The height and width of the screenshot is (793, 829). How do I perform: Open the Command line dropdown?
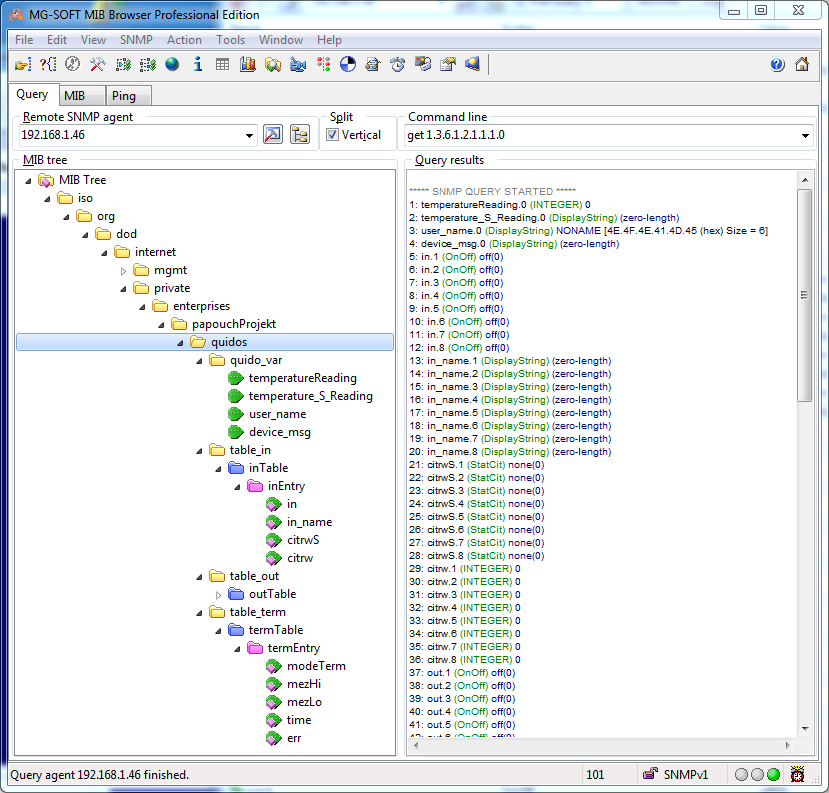point(805,136)
